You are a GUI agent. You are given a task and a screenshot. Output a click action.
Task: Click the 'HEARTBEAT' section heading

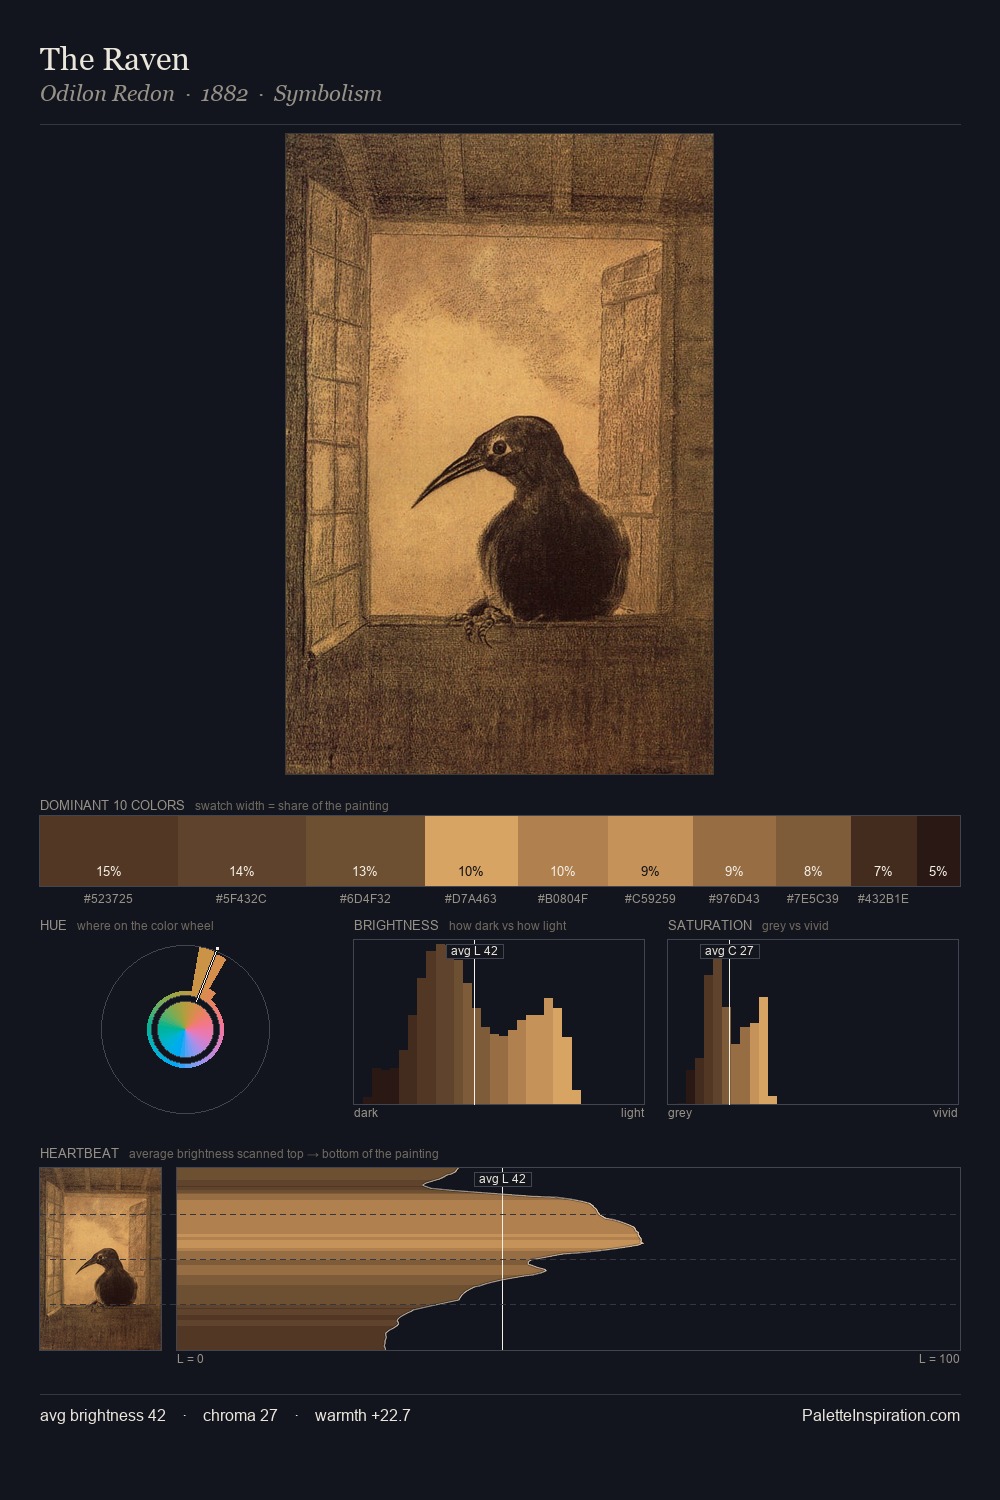point(79,1153)
